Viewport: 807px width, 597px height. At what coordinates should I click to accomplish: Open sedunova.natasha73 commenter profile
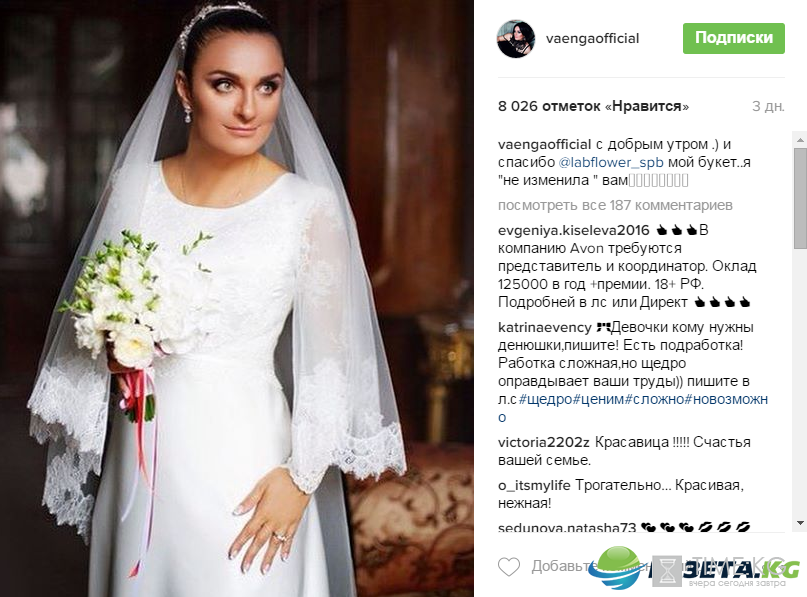point(567,528)
